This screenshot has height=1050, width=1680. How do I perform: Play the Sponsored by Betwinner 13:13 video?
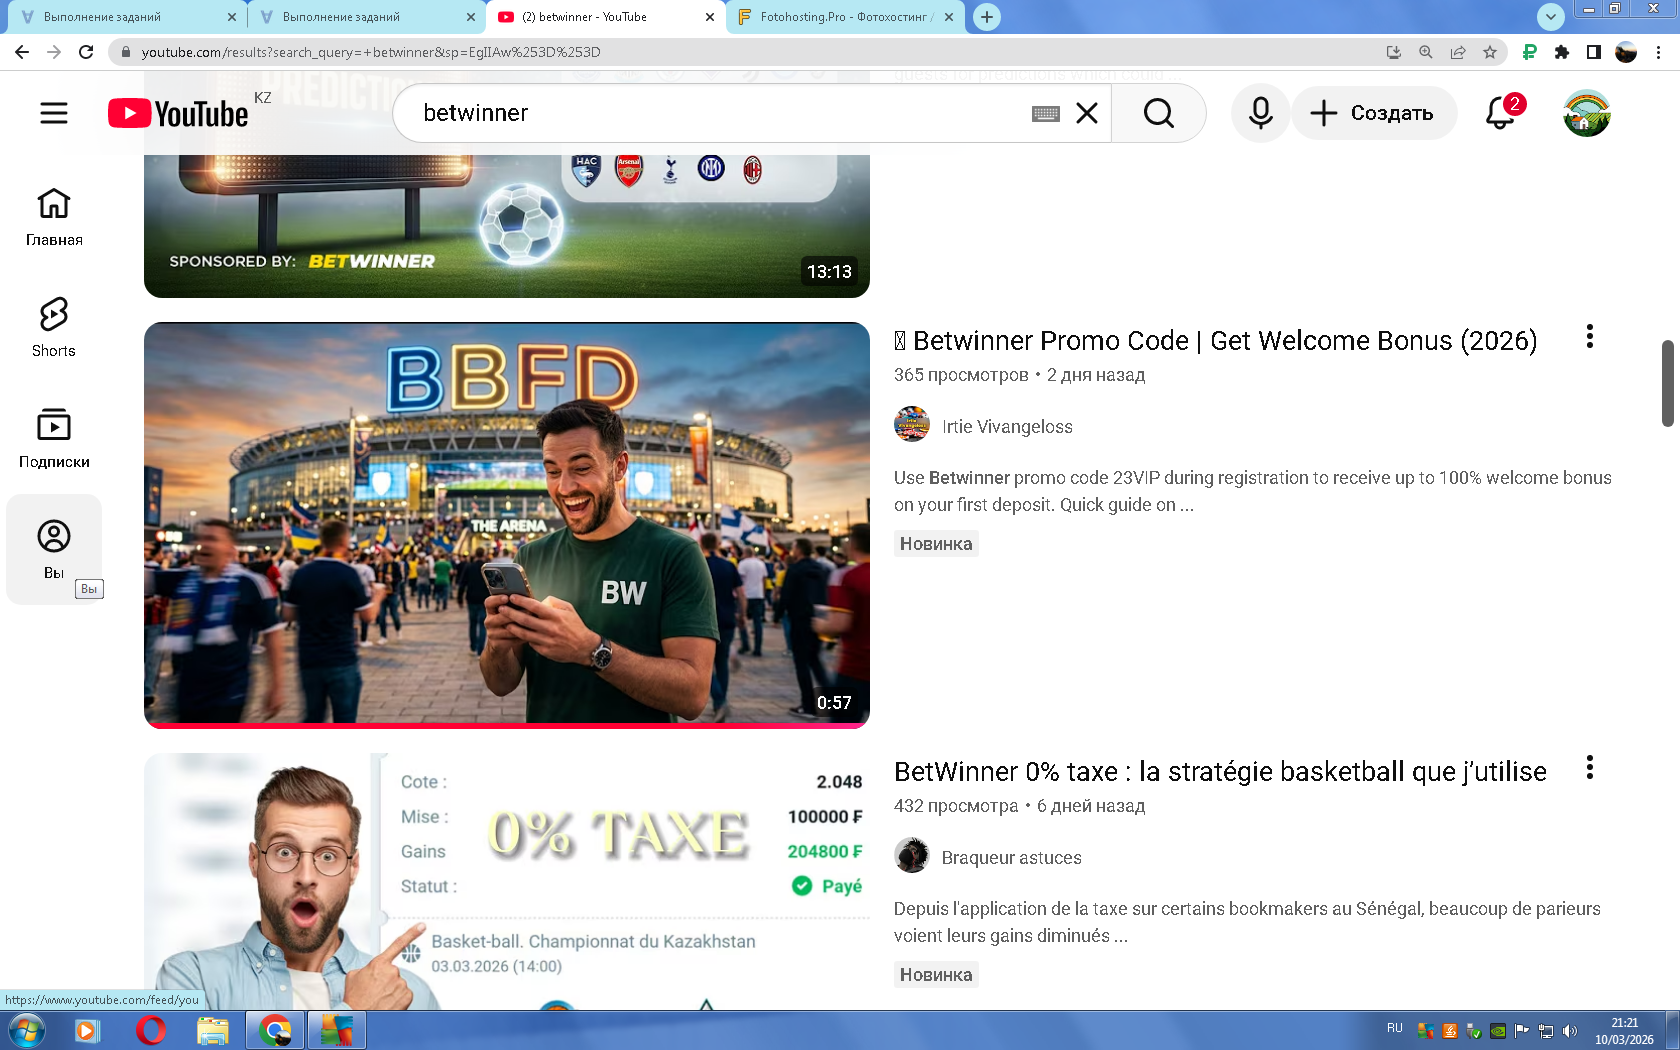pos(507,225)
